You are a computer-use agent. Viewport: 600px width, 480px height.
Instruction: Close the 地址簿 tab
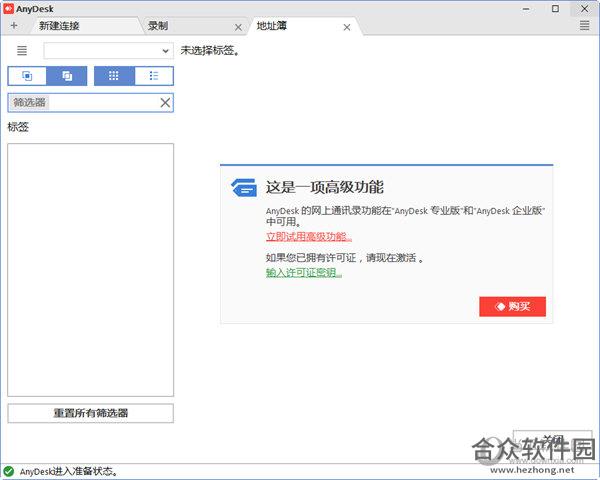pos(347,27)
